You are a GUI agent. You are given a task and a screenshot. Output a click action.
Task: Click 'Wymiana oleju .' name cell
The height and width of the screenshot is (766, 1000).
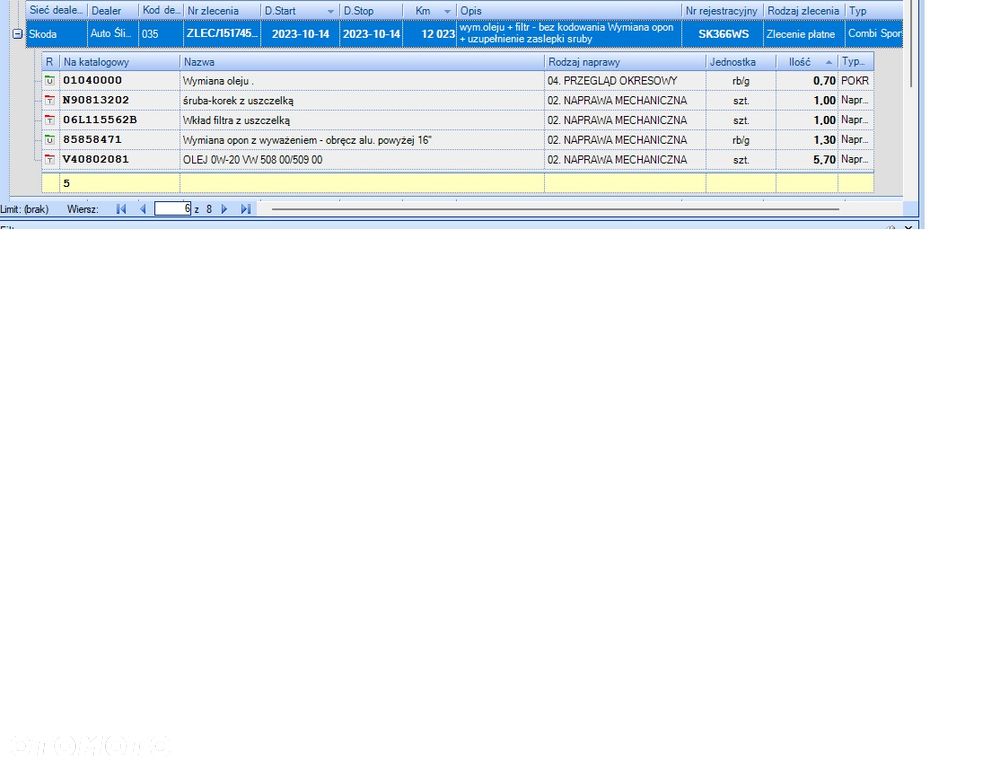pyautogui.click(x=362, y=80)
